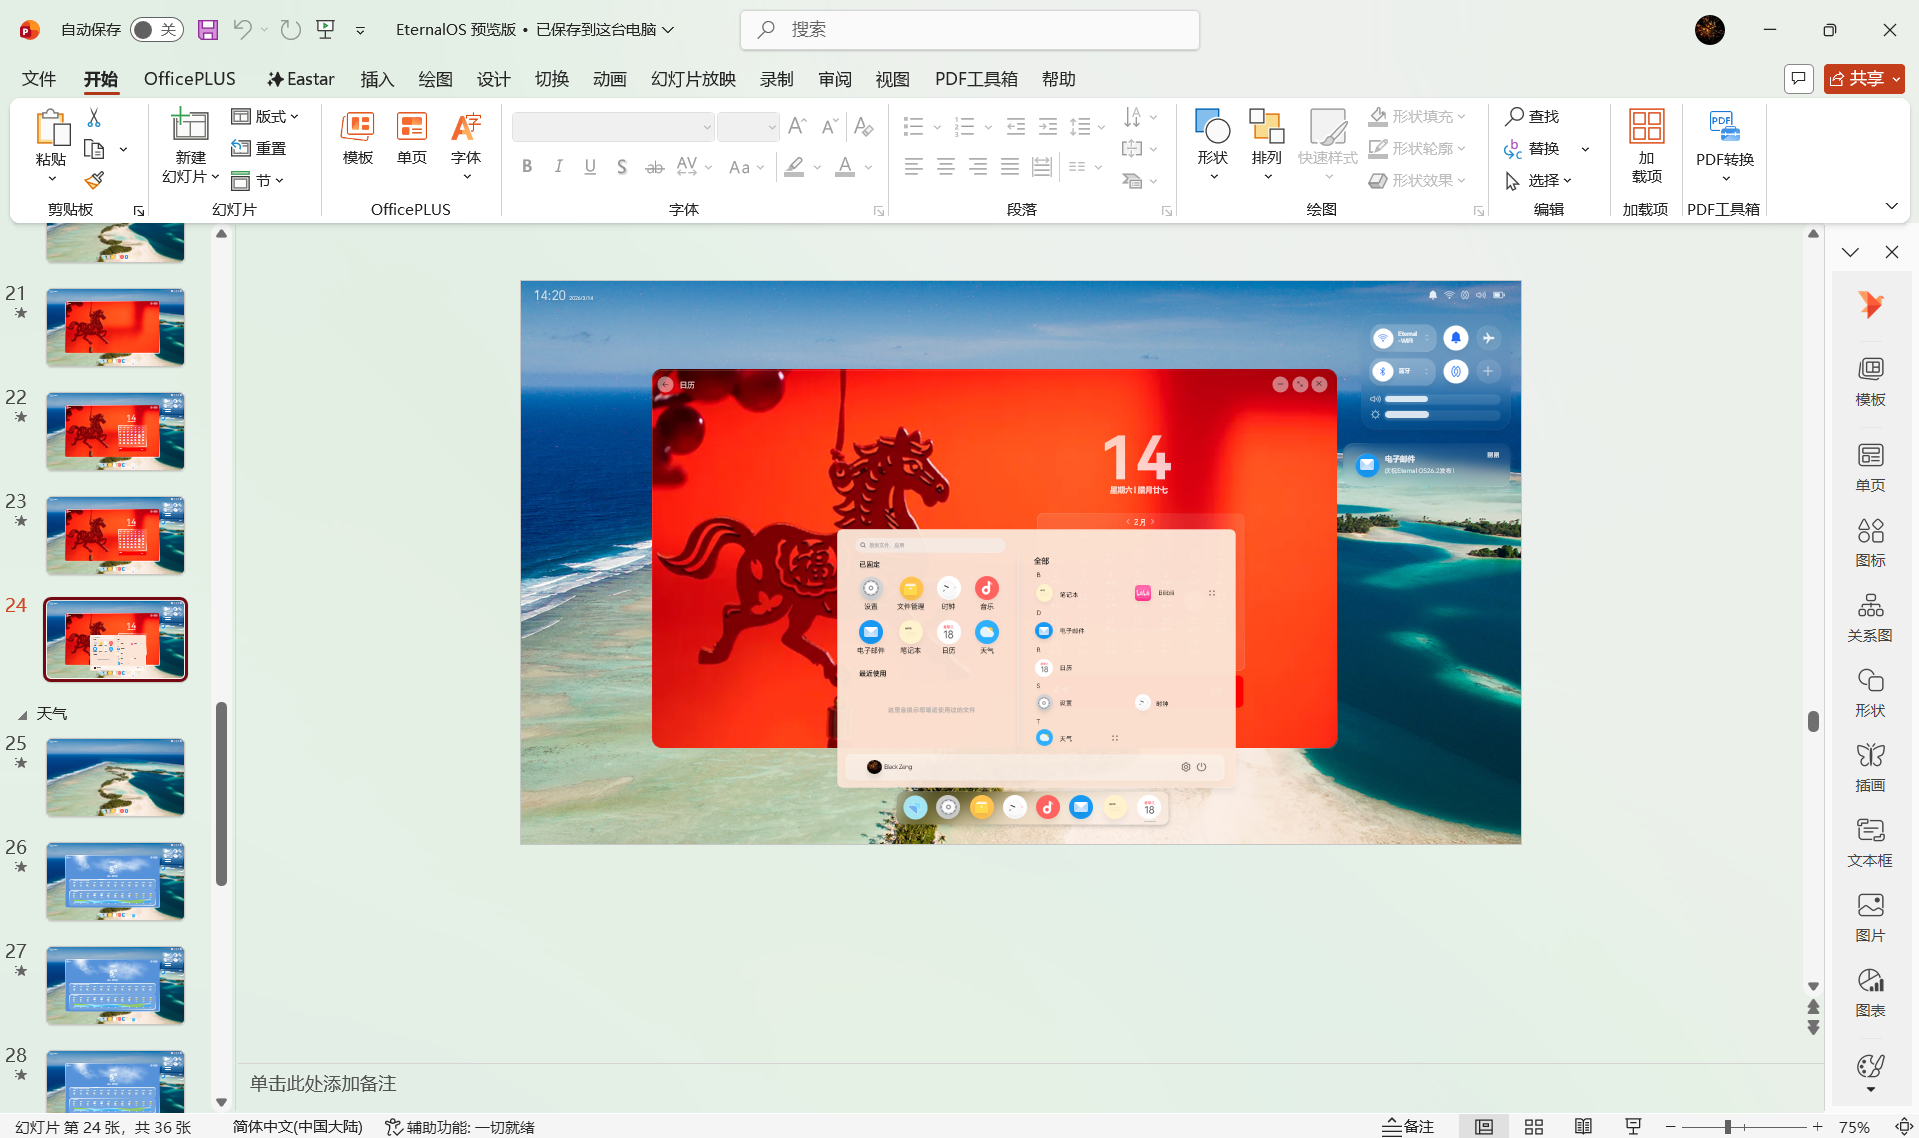Click the 备注 notes button in status bar
The image size is (1919, 1138).
[x=1408, y=1127]
